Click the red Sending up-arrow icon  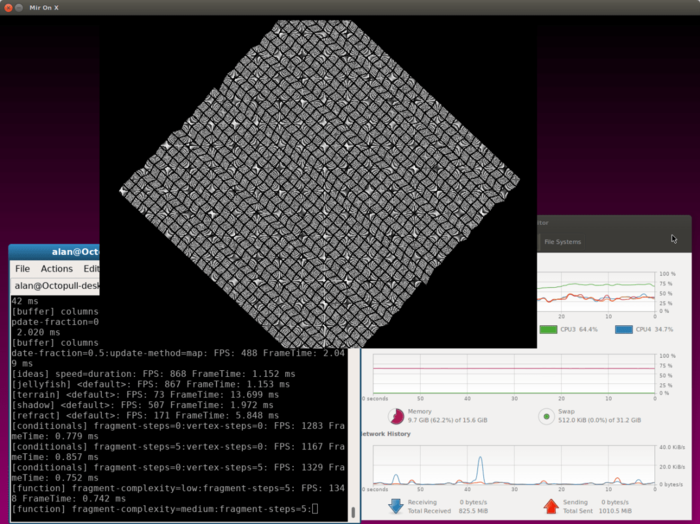tap(550, 506)
